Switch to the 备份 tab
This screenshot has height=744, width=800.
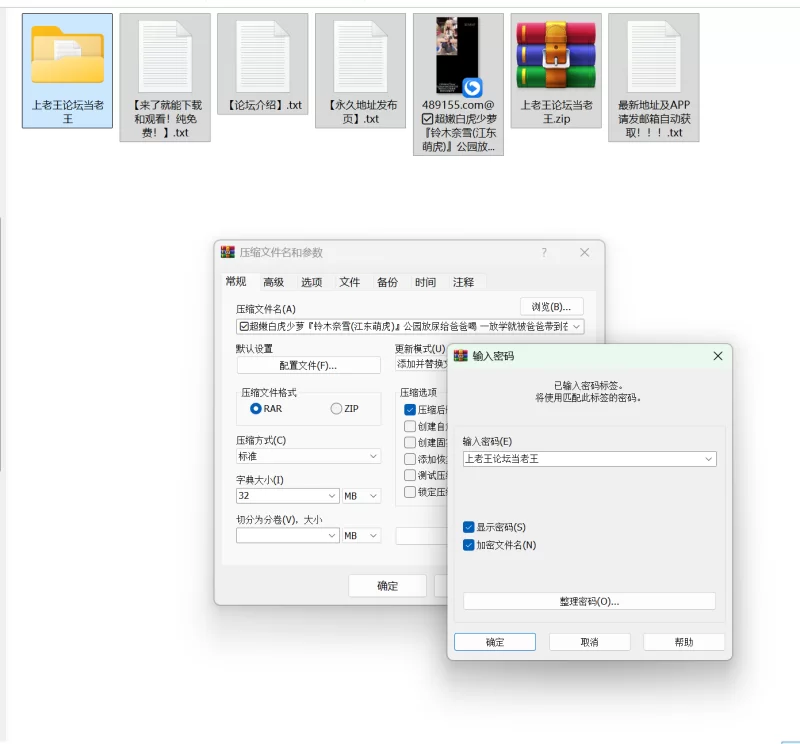pyautogui.click(x=387, y=282)
